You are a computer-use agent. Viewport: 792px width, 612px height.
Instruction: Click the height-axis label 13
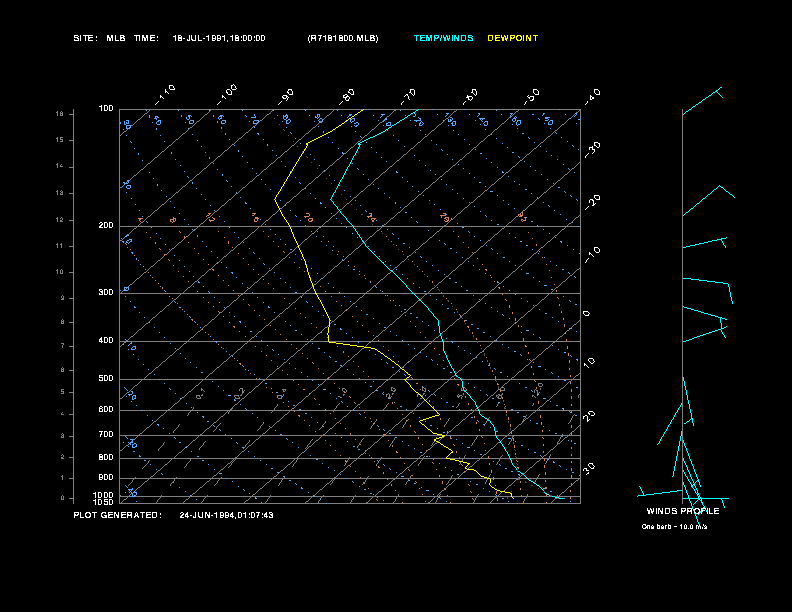pyautogui.click(x=60, y=193)
